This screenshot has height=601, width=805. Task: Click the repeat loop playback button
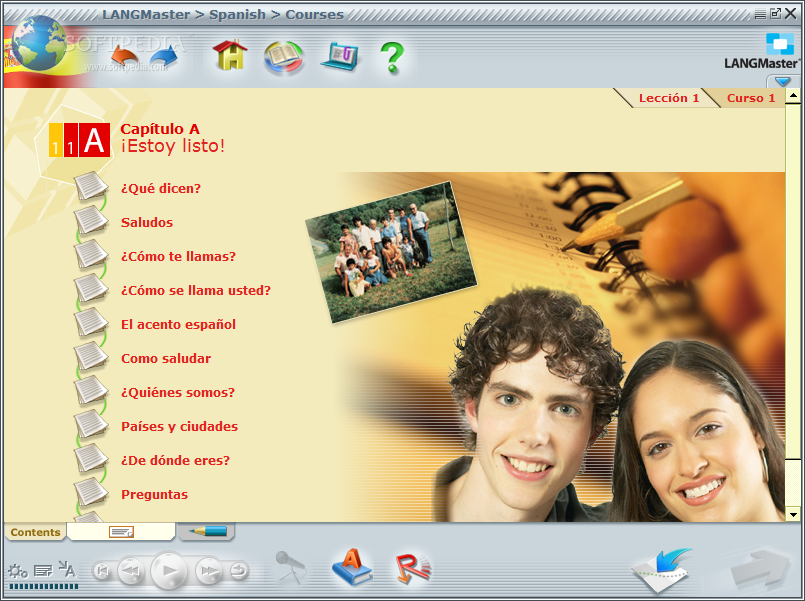click(x=239, y=570)
